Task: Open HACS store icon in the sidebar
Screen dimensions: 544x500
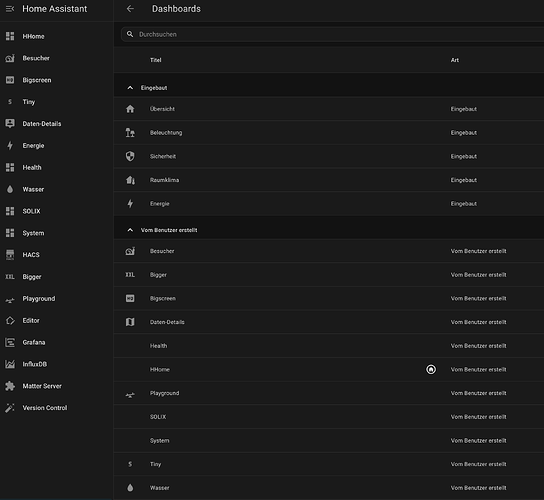Action: pos(10,255)
